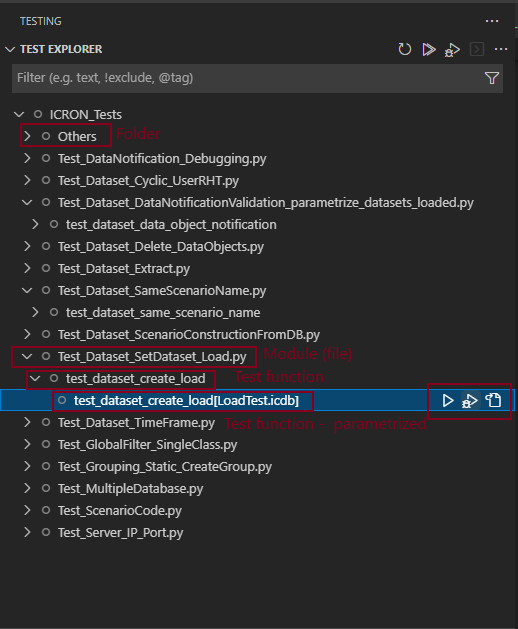Expand test_dataset_data_object_notification function
This screenshot has width=518, height=629.
[35, 224]
